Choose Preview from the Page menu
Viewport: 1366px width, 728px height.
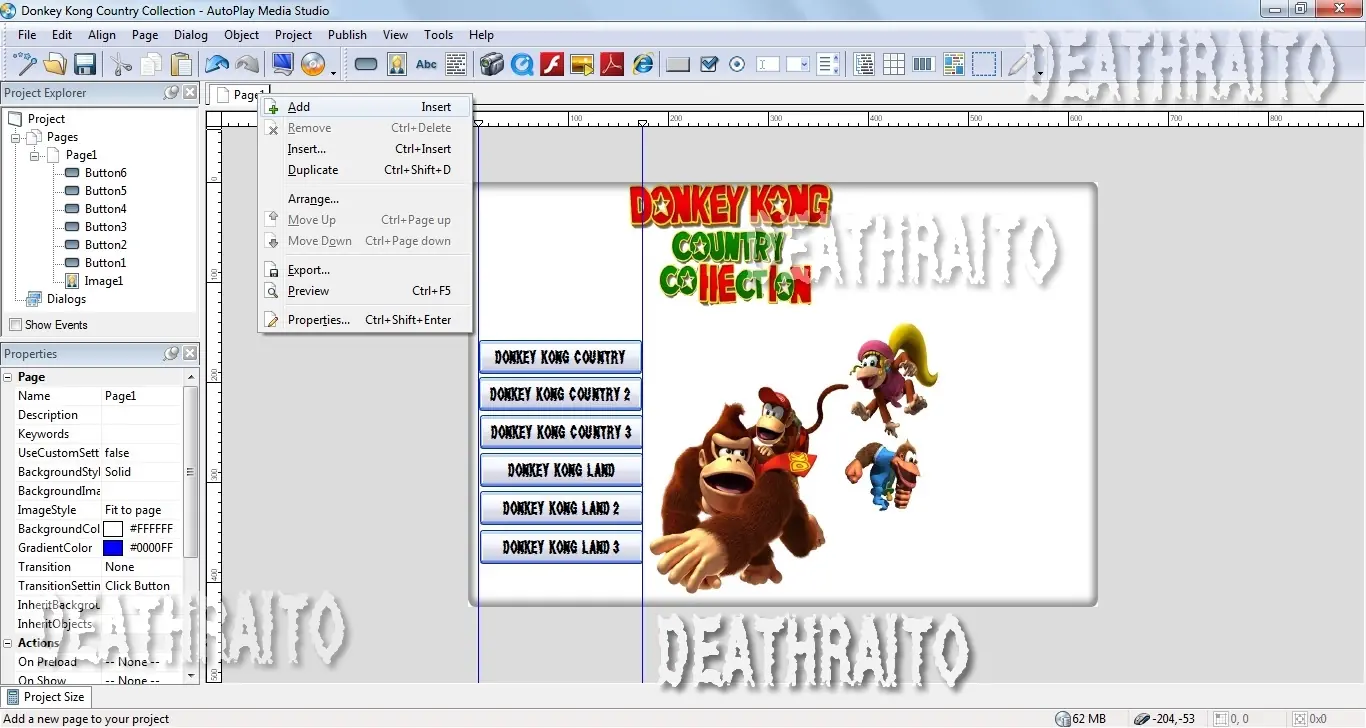[364, 291]
